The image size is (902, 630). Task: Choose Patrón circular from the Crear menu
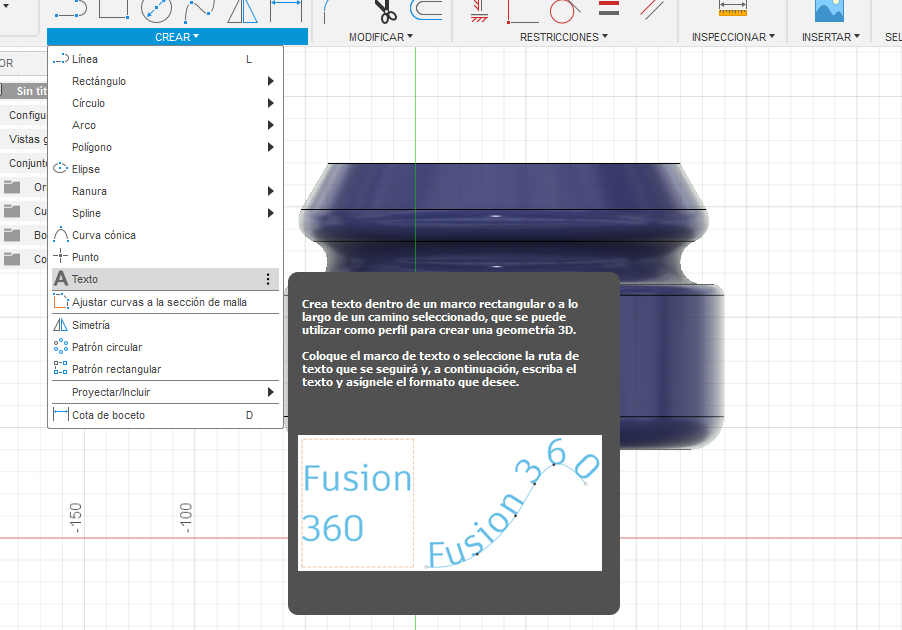[x=166, y=347]
